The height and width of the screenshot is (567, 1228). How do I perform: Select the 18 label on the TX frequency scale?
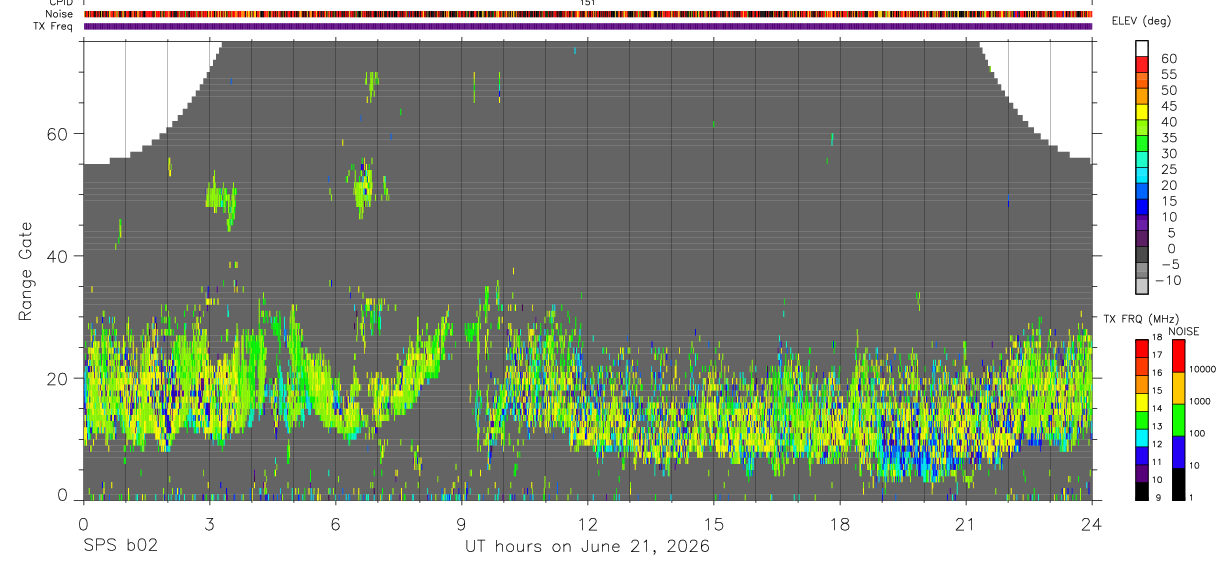(1156, 337)
